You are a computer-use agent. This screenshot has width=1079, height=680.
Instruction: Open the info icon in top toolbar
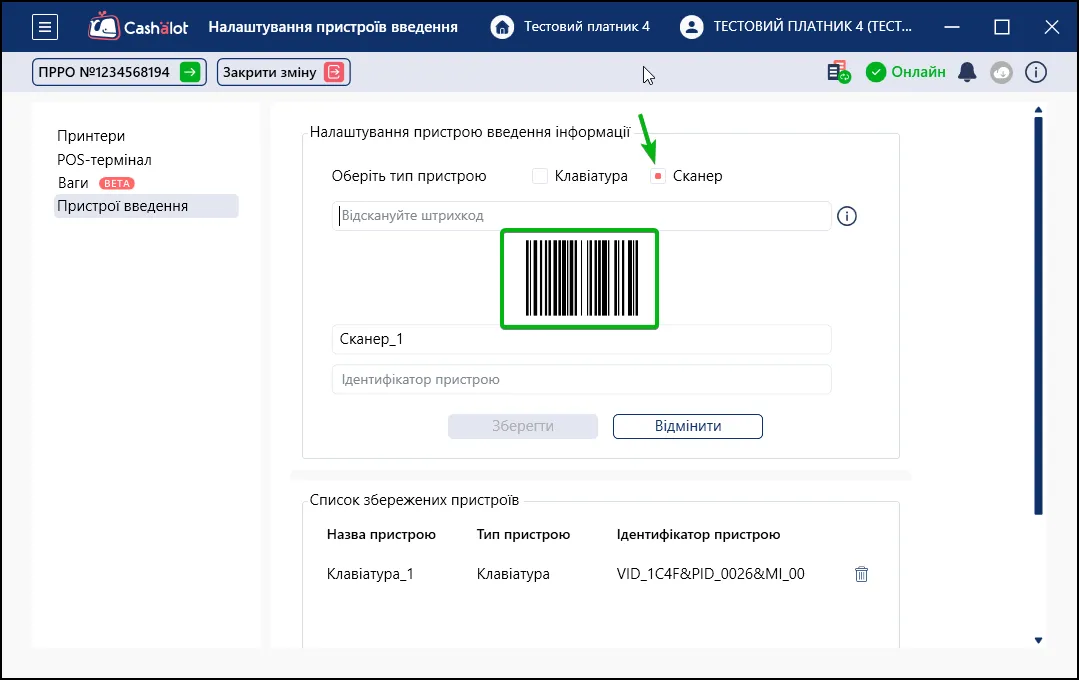pyautogui.click(x=1036, y=72)
